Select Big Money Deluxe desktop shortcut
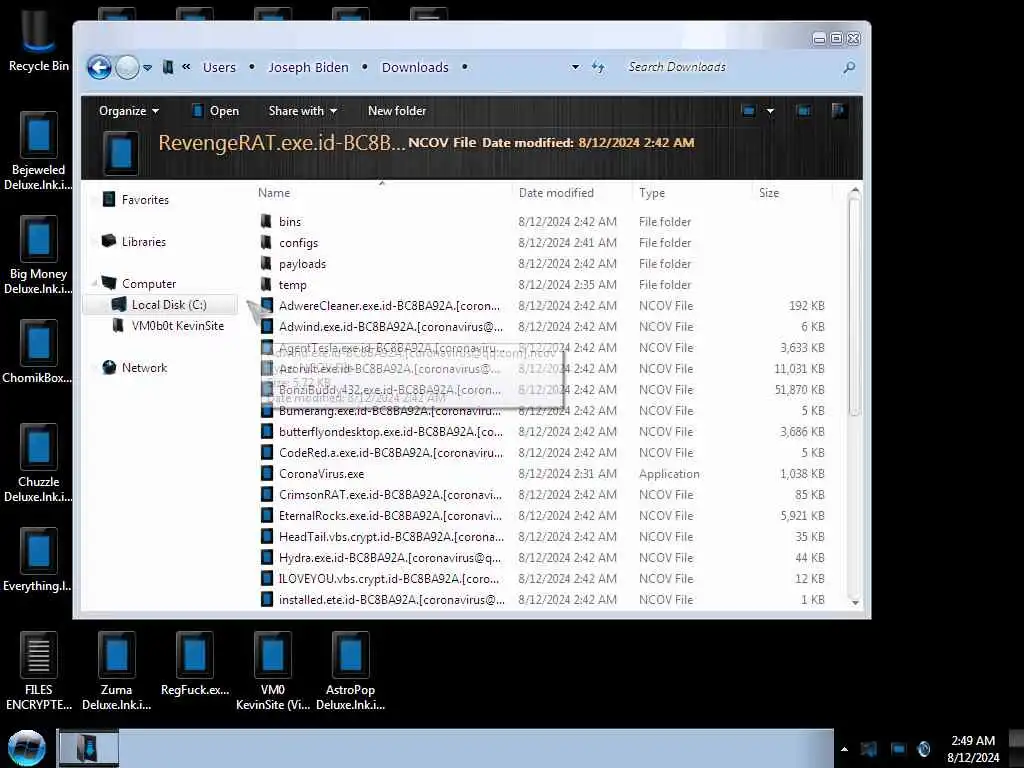 pyautogui.click(x=38, y=255)
